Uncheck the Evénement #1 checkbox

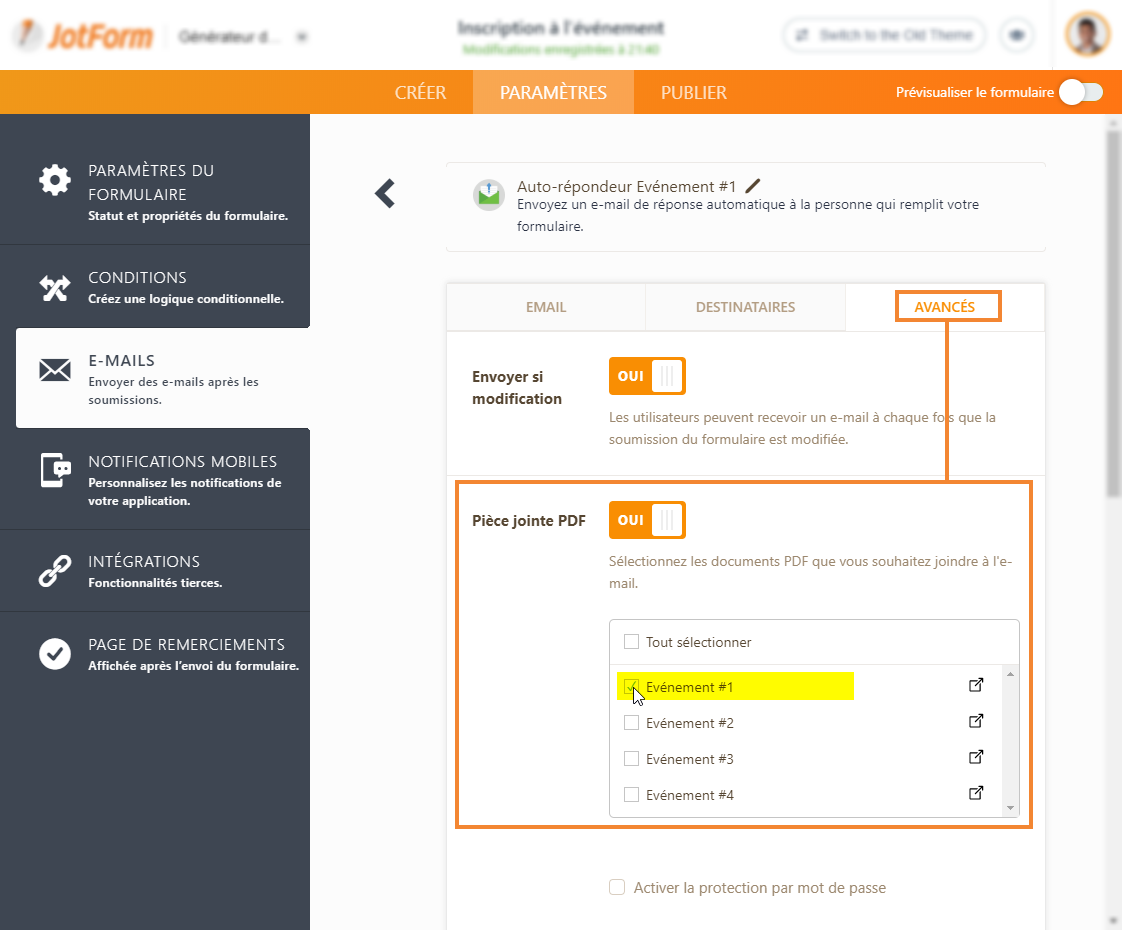[631, 687]
